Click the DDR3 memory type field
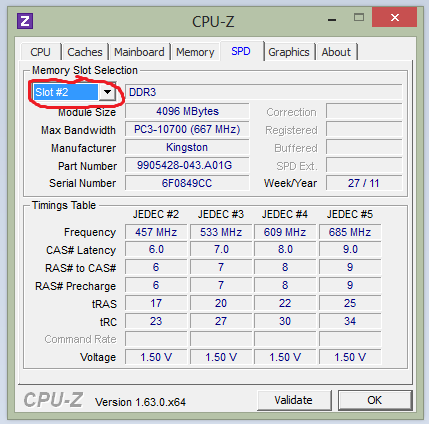 coord(264,92)
